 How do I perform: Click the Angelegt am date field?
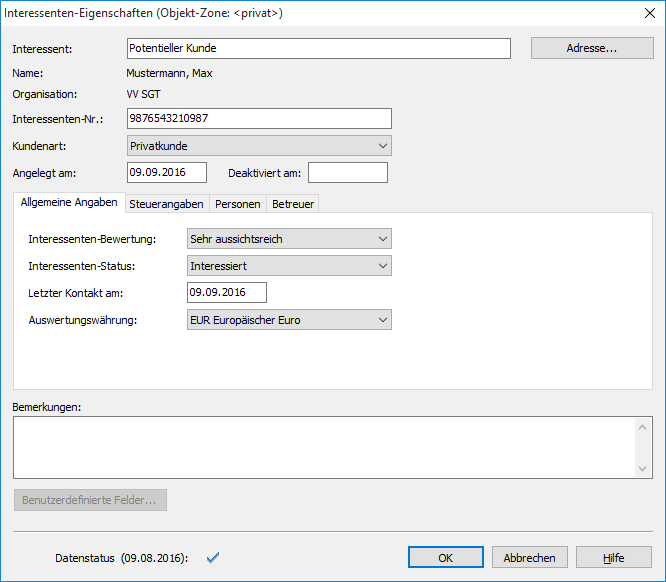[166, 173]
